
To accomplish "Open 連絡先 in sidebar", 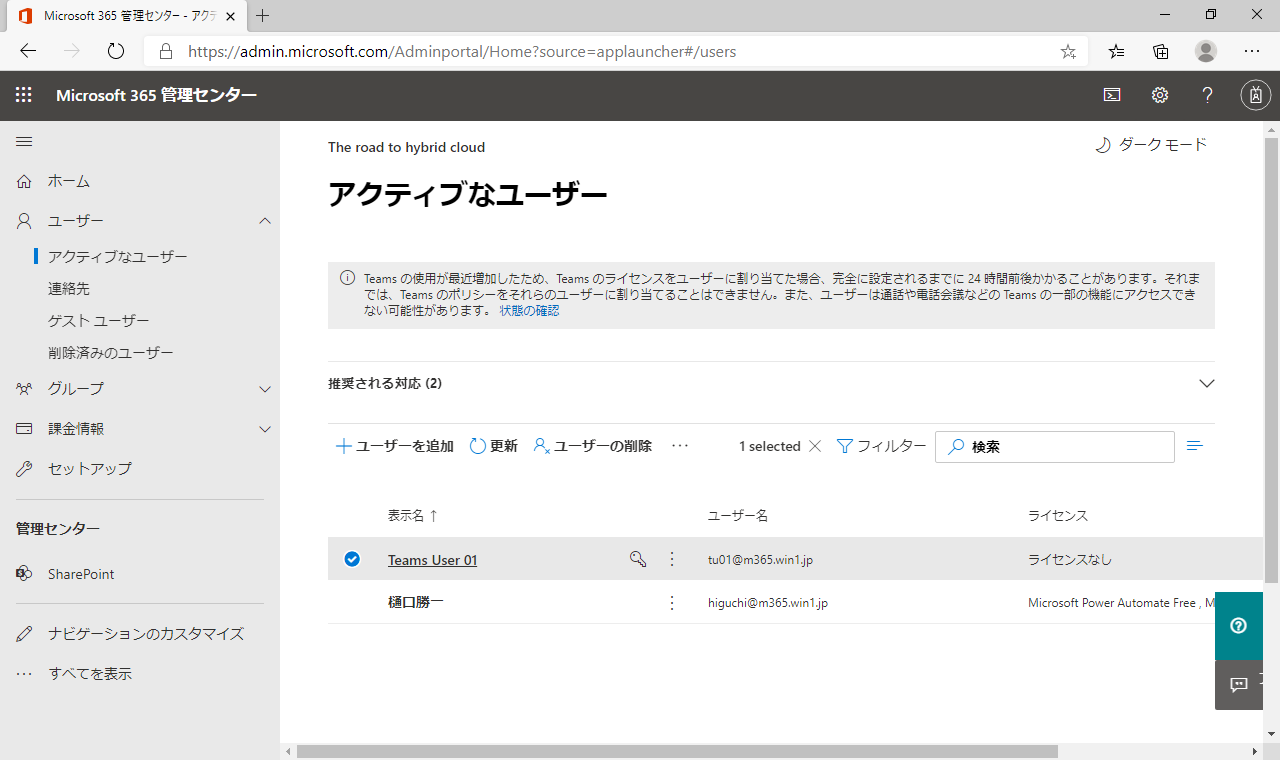I will point(69,289).
